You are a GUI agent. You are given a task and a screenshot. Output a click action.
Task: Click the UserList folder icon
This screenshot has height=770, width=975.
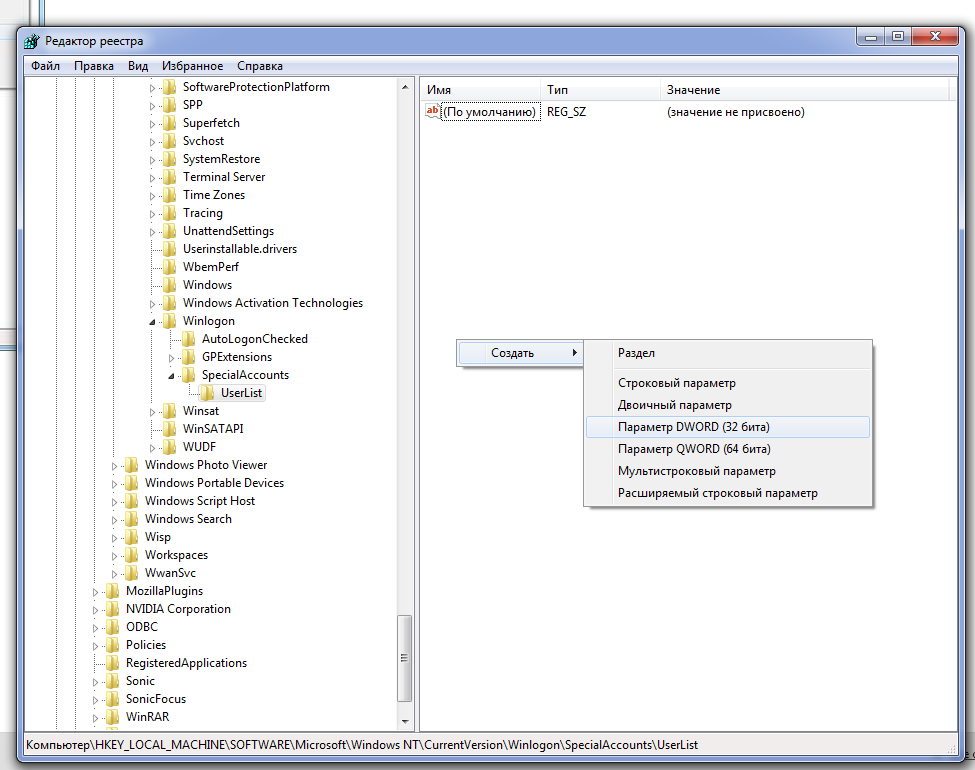coord(208,393)
